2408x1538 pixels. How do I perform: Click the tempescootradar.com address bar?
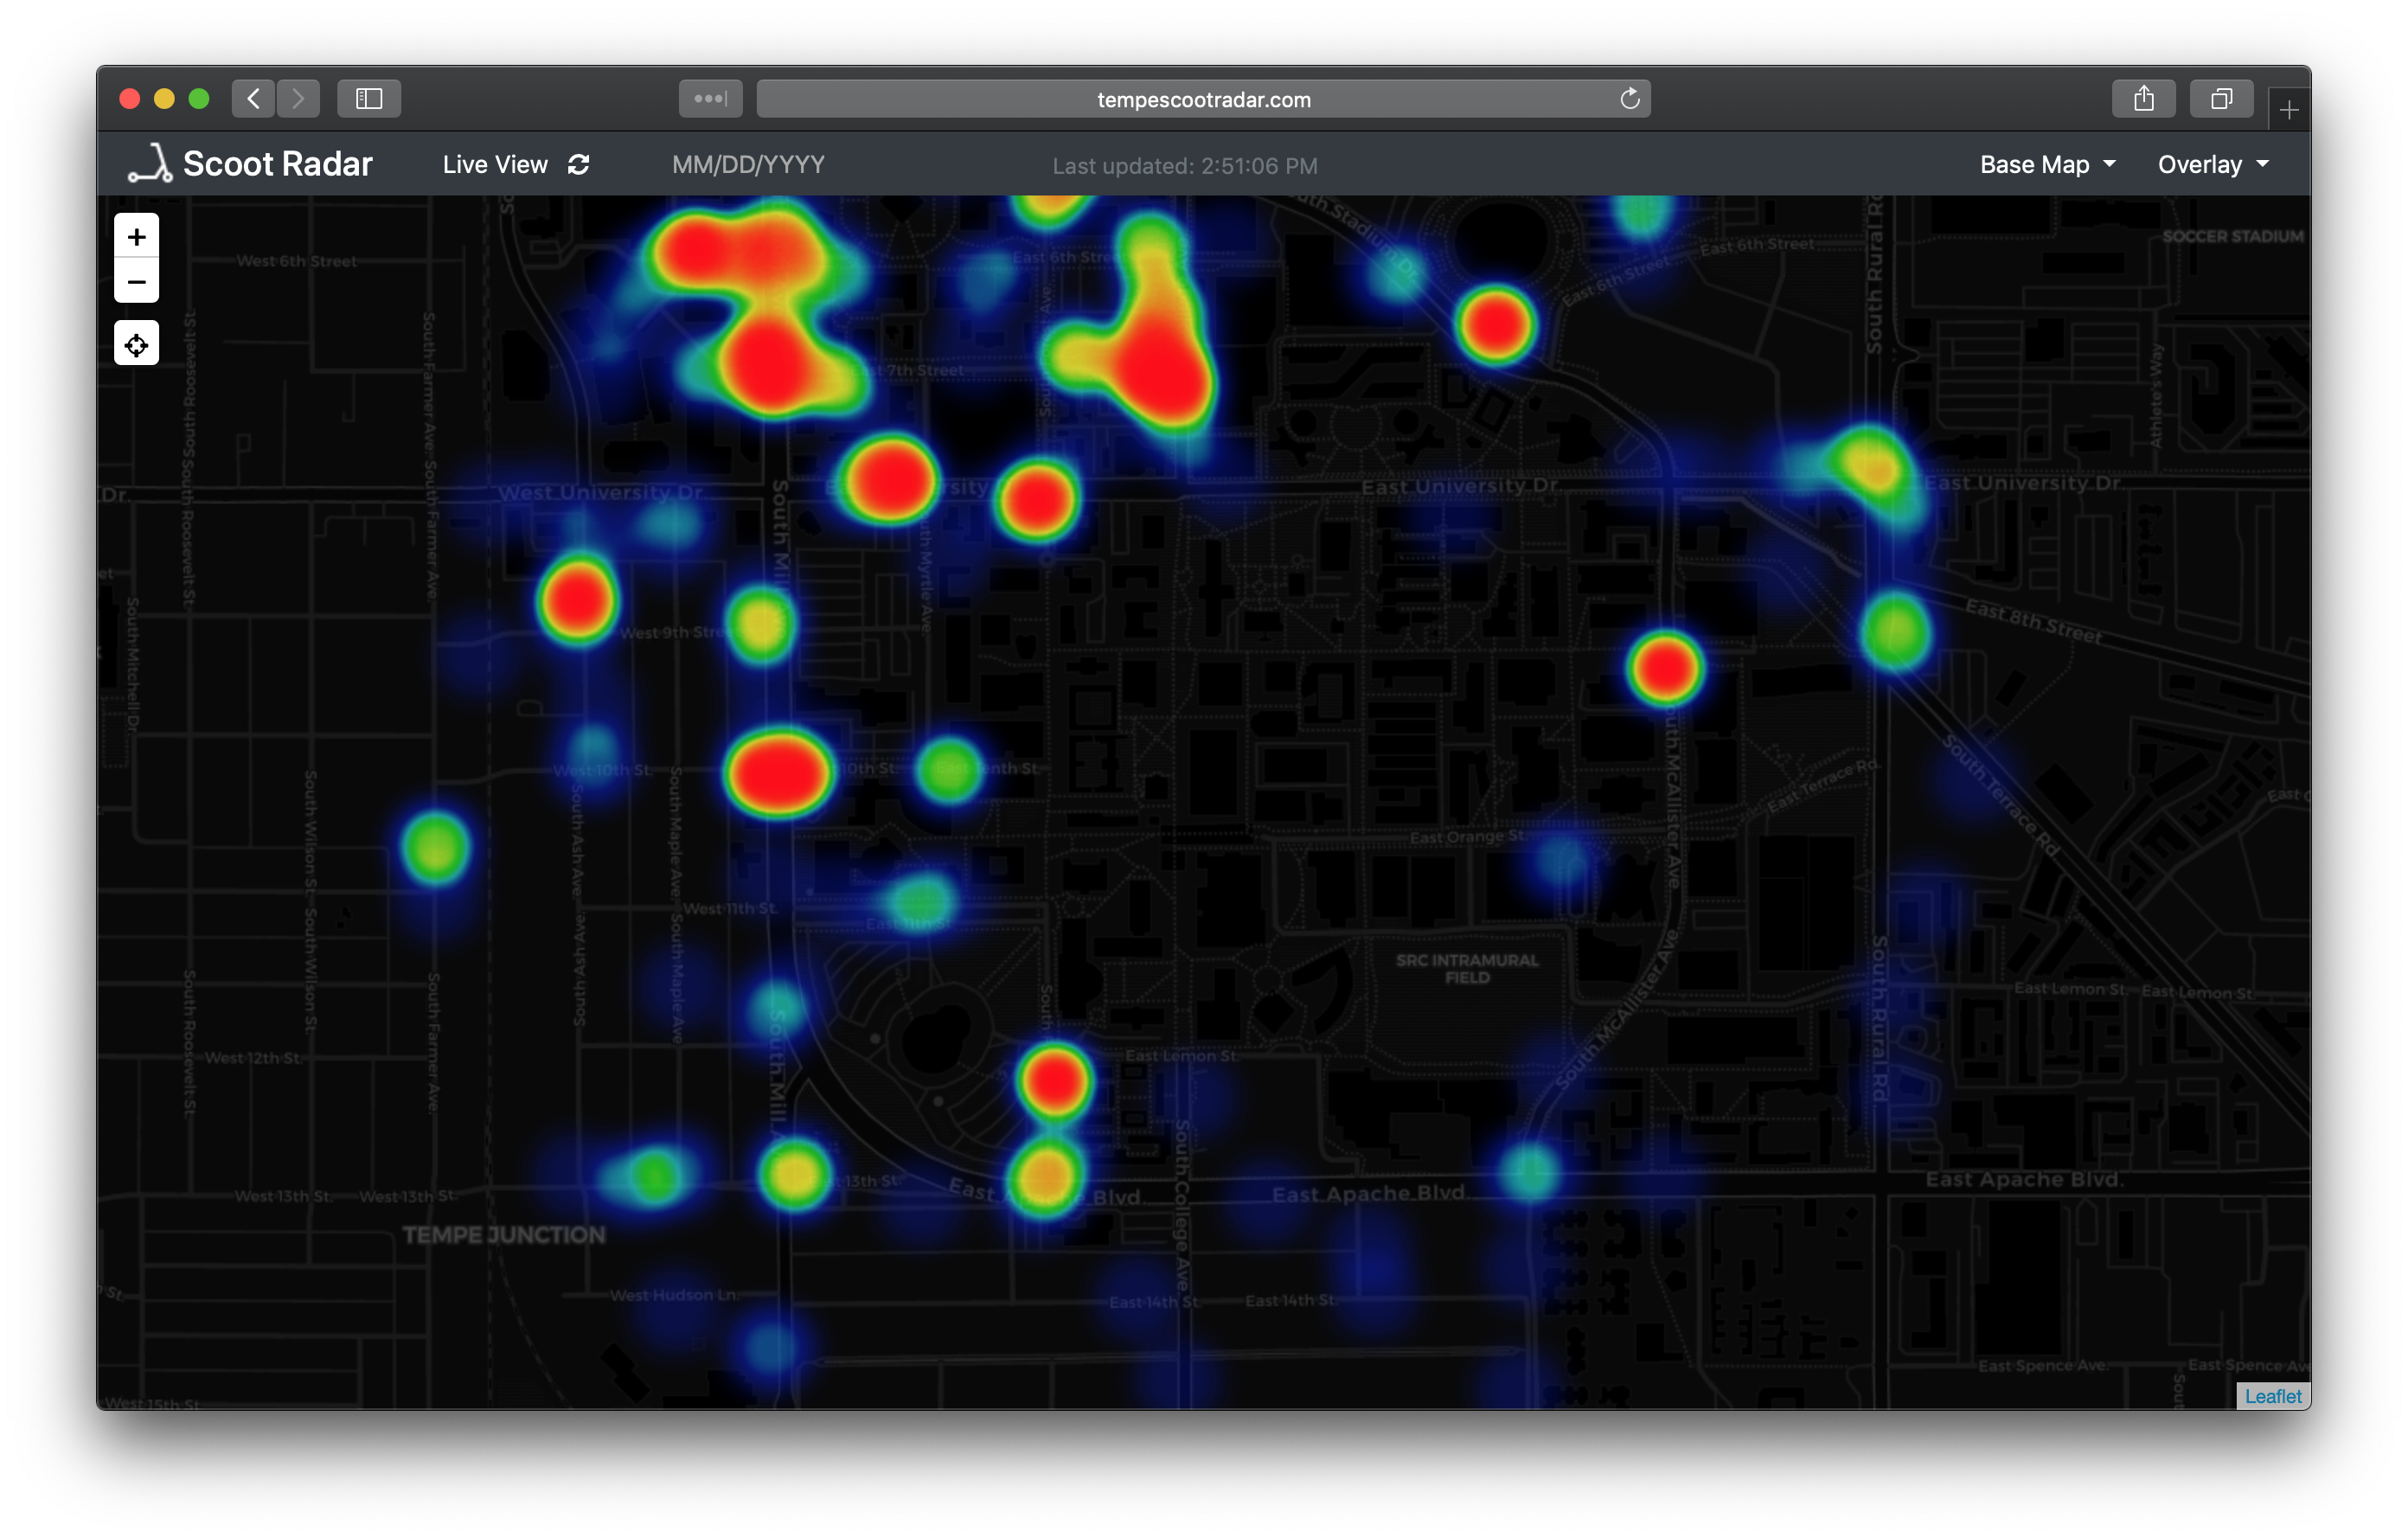[x=1203, y=99]
